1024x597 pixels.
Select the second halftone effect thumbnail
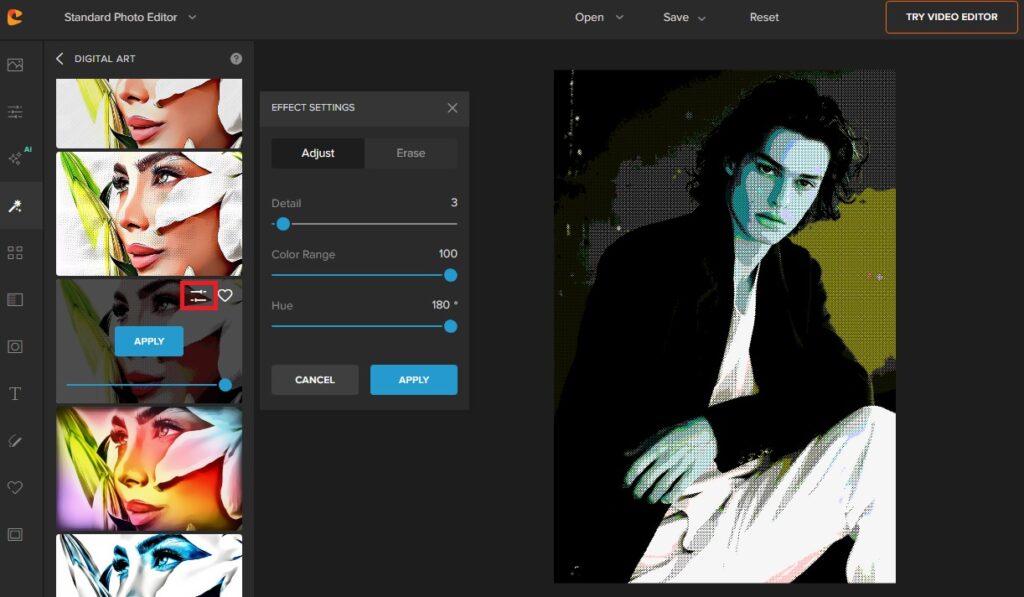coord(149,214)
